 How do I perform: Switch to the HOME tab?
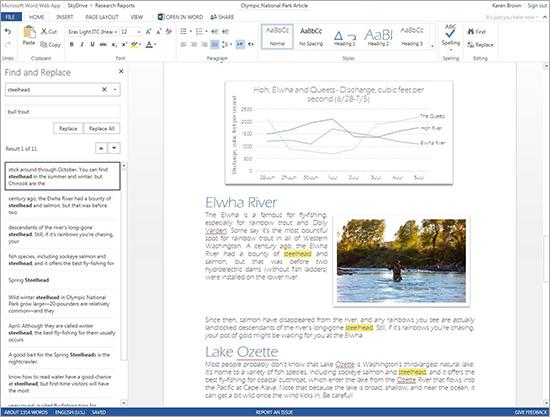click(x=36, y=17)
